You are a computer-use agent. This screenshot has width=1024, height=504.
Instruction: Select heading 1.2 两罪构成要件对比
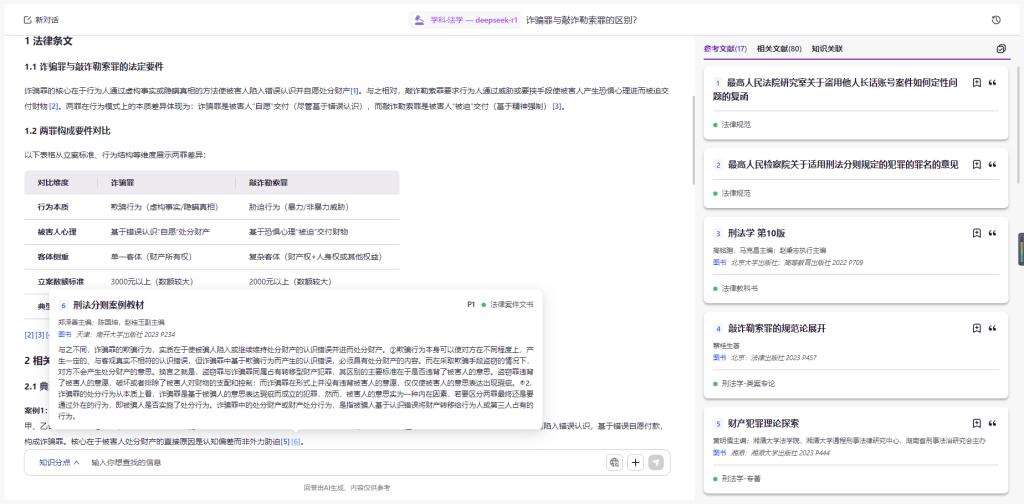pyautogui.click(x=67, y=131)
